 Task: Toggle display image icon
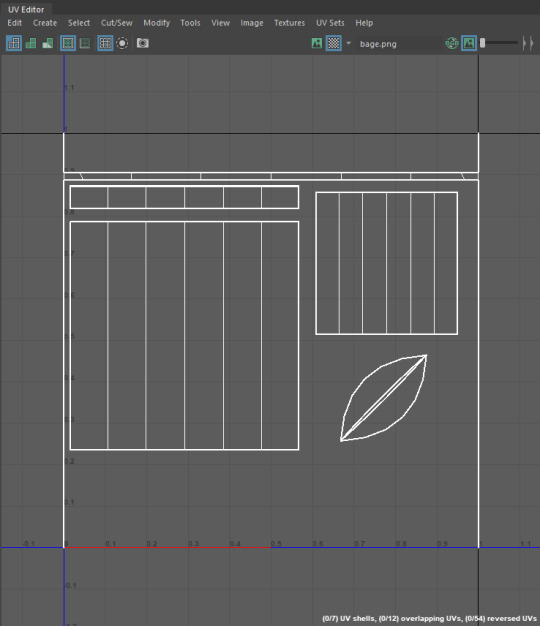[316, 43]
